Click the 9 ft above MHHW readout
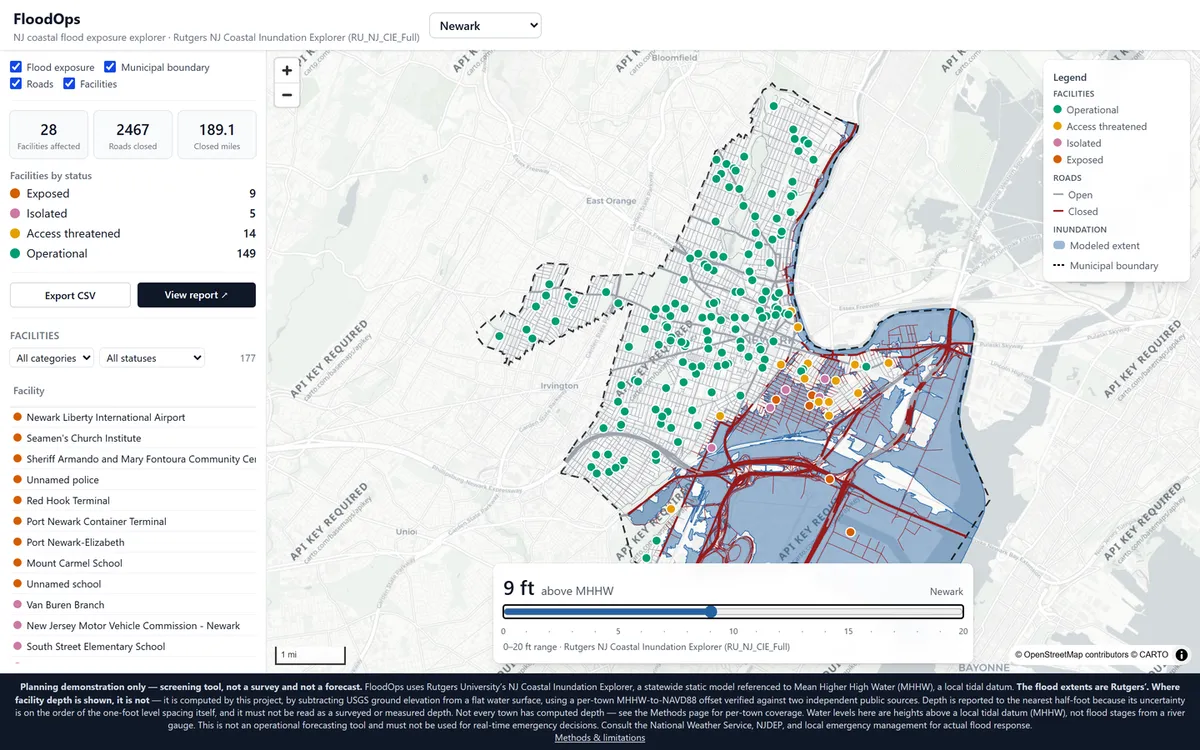 click(x=558, y=589)
